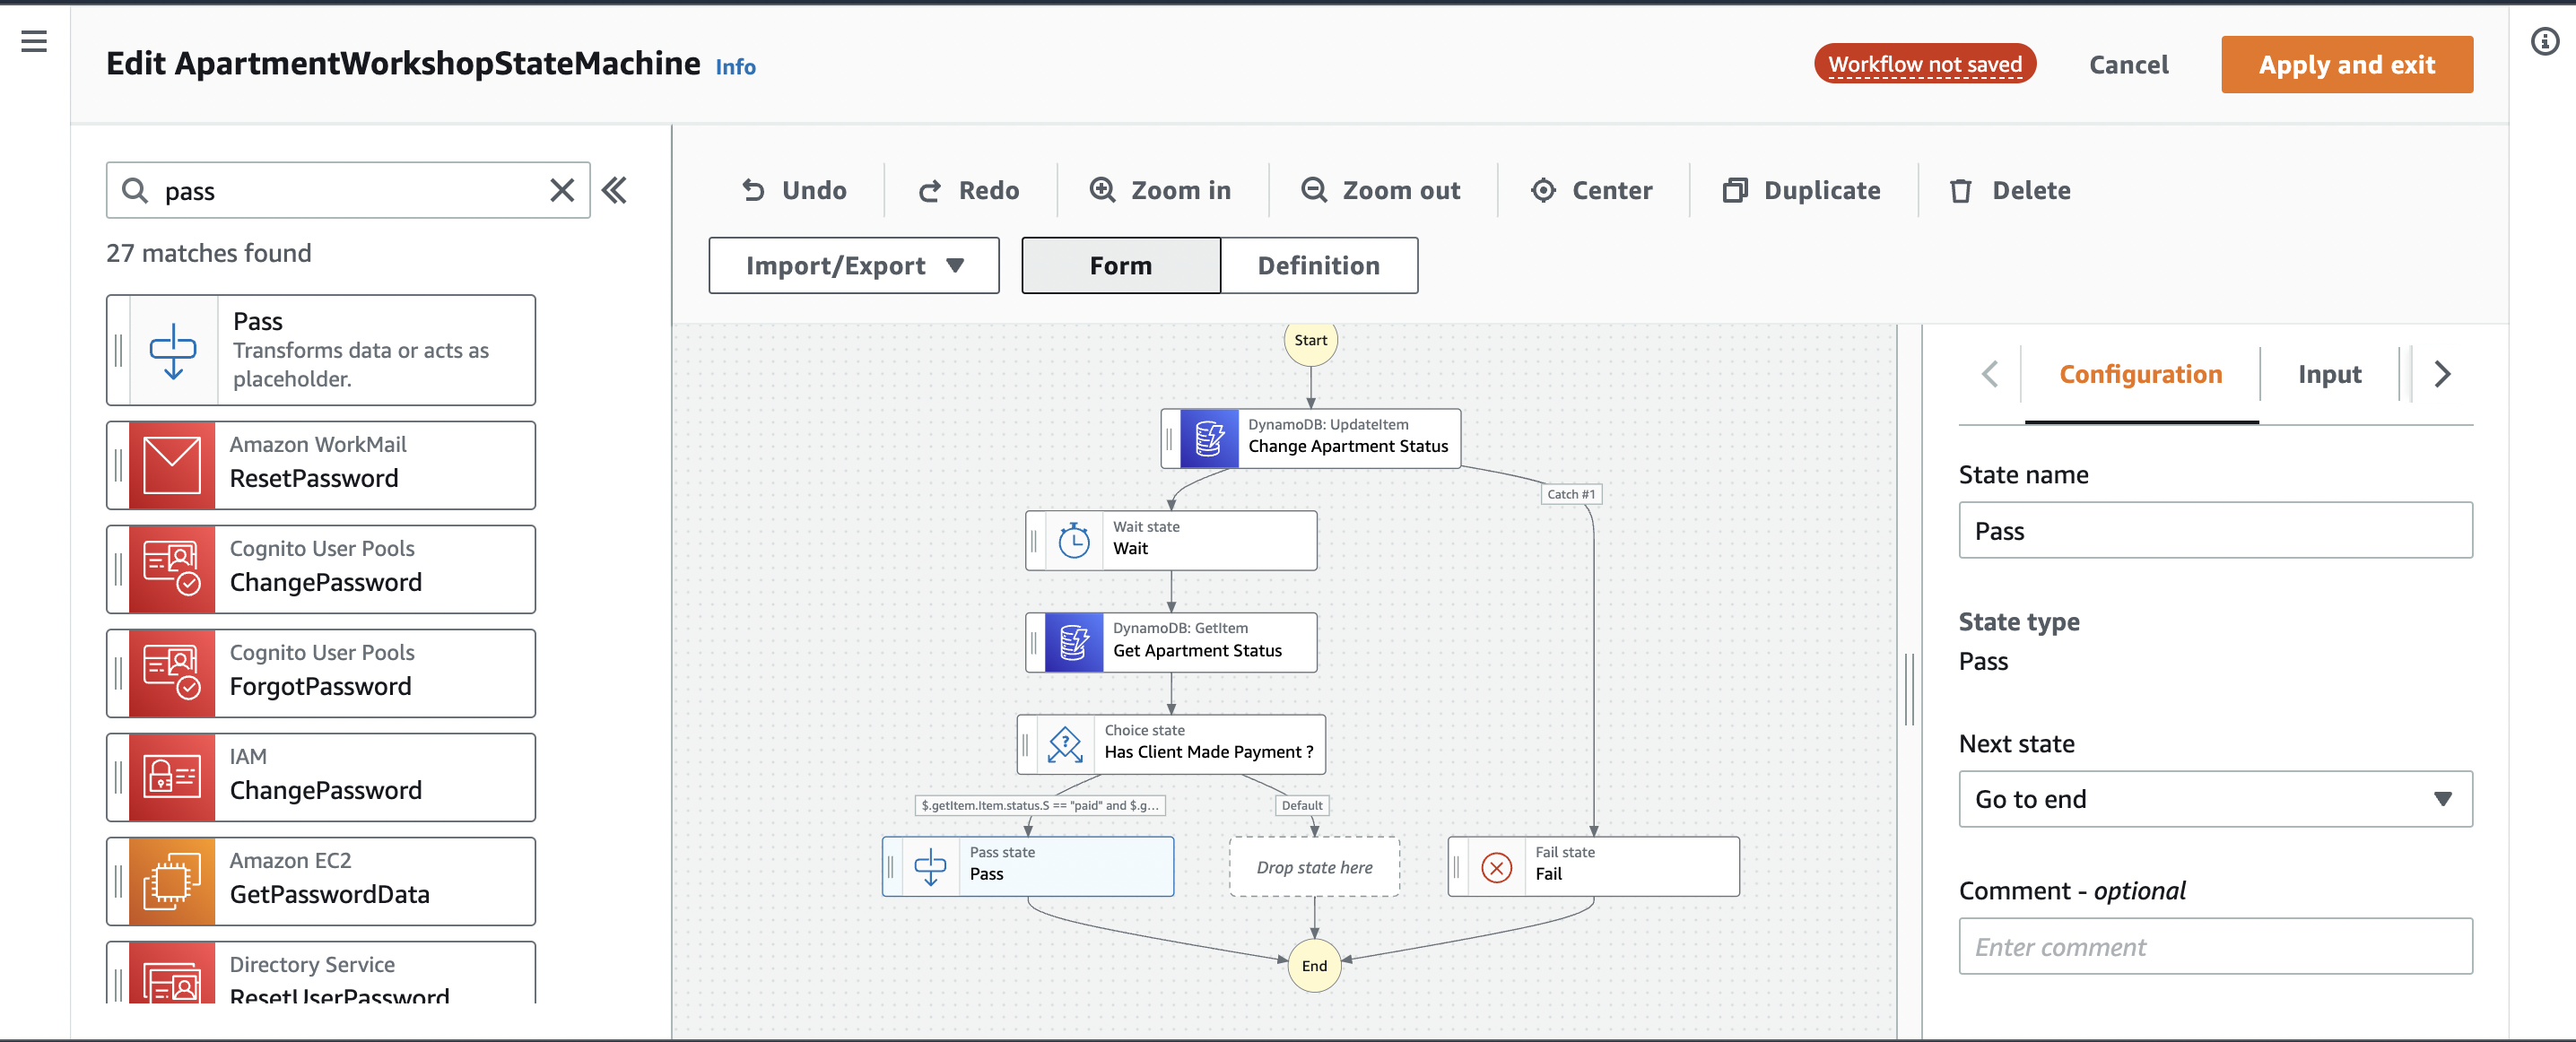Delete the selected state via trash icon
This screenshot has height=1042, width=2576.
coord(1961,191)
